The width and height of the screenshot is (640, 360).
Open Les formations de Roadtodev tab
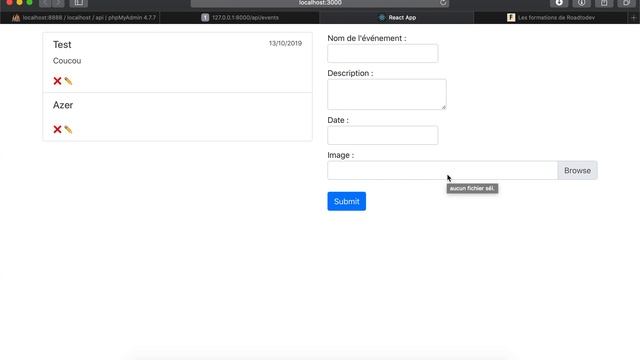pyautogui.click(x=551, y=18)
